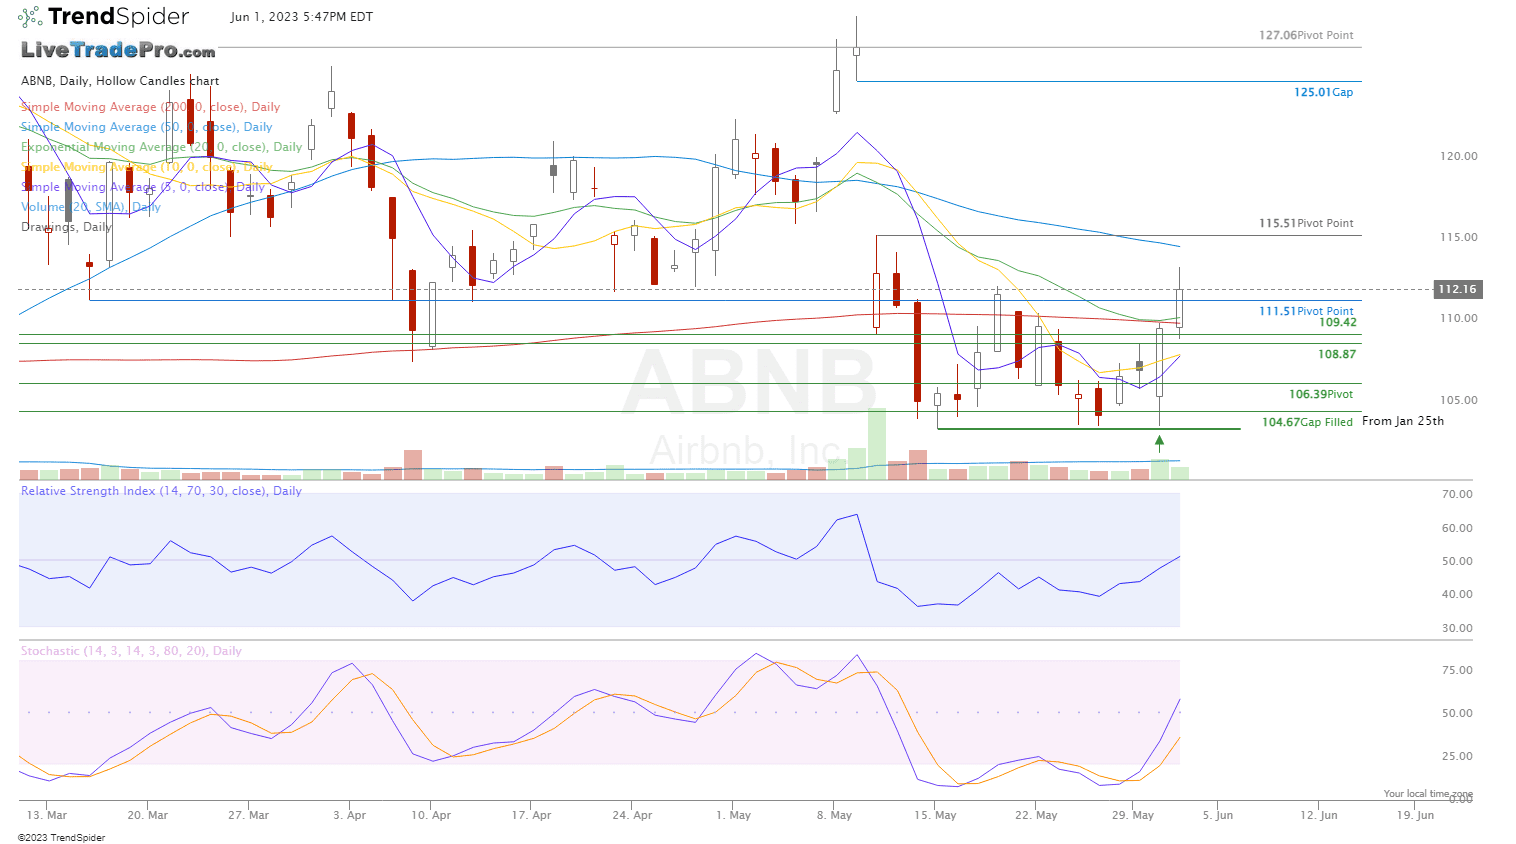
Task: Click the 110.00 price axis label
Action: coord(1458,318)
